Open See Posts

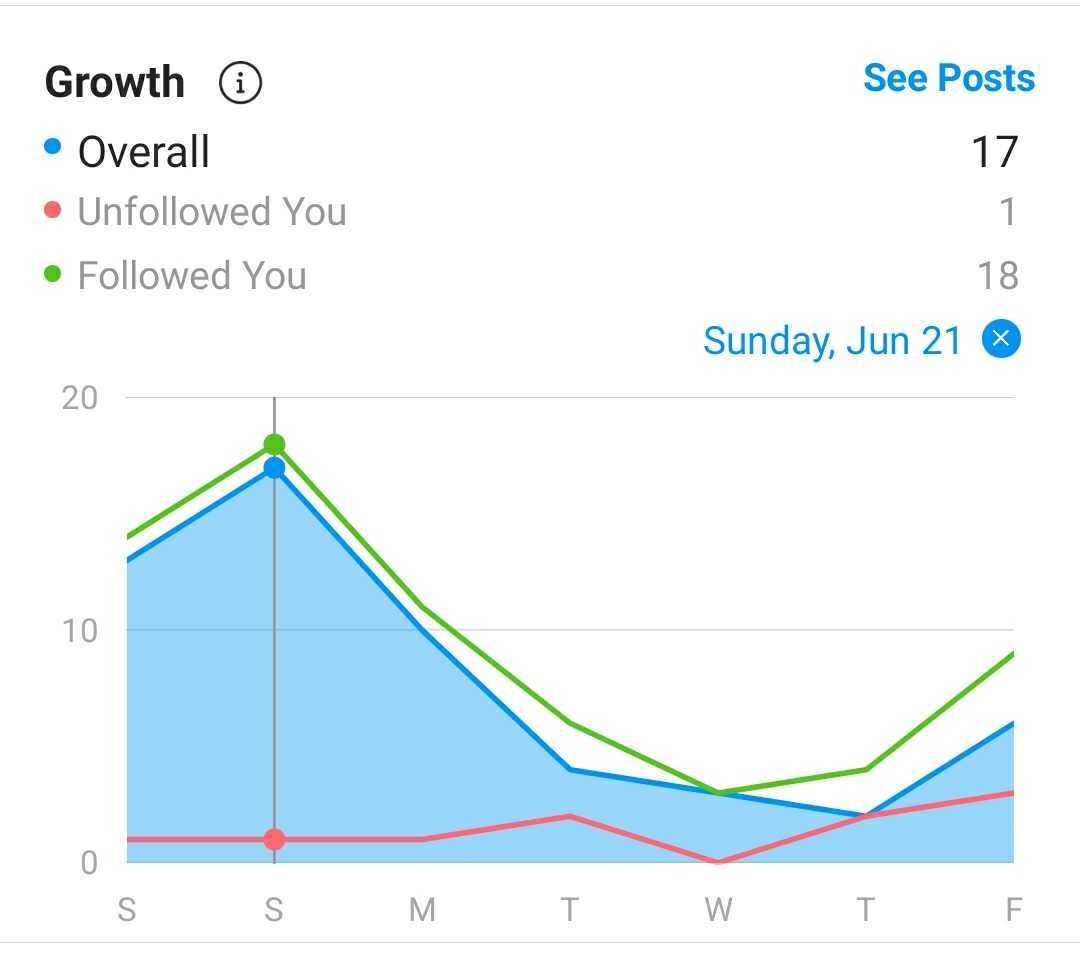pyautogui.click(x=948, y=77)
